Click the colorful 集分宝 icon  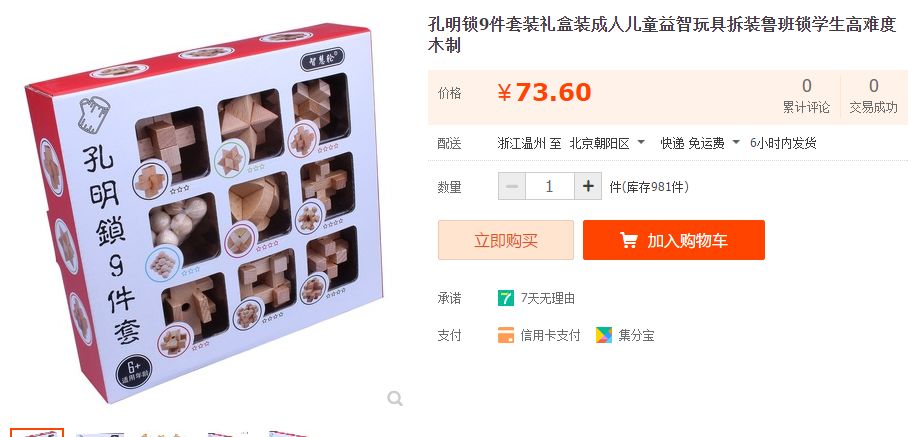click(x=603, y=335)
